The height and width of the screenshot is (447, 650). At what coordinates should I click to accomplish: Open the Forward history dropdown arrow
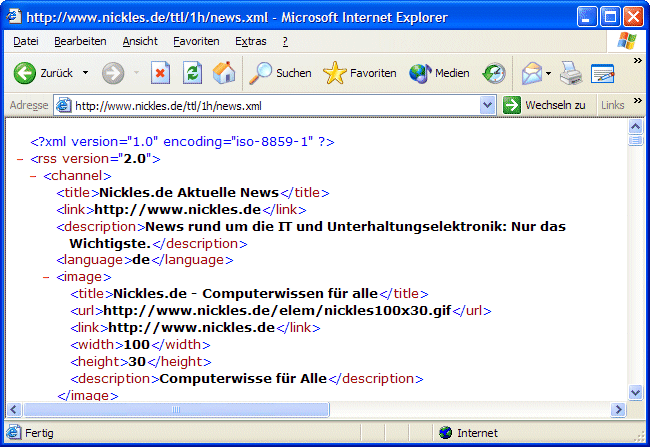[x=136, y=73]
